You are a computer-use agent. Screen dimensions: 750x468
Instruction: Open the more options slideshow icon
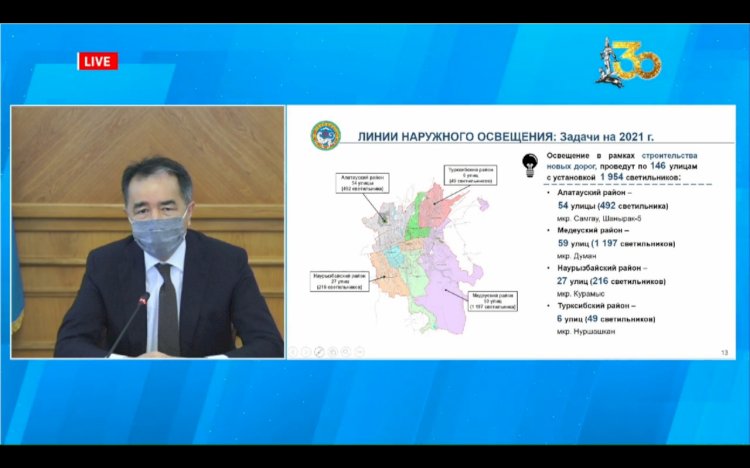pyautogui.click(x=359, y=351)
